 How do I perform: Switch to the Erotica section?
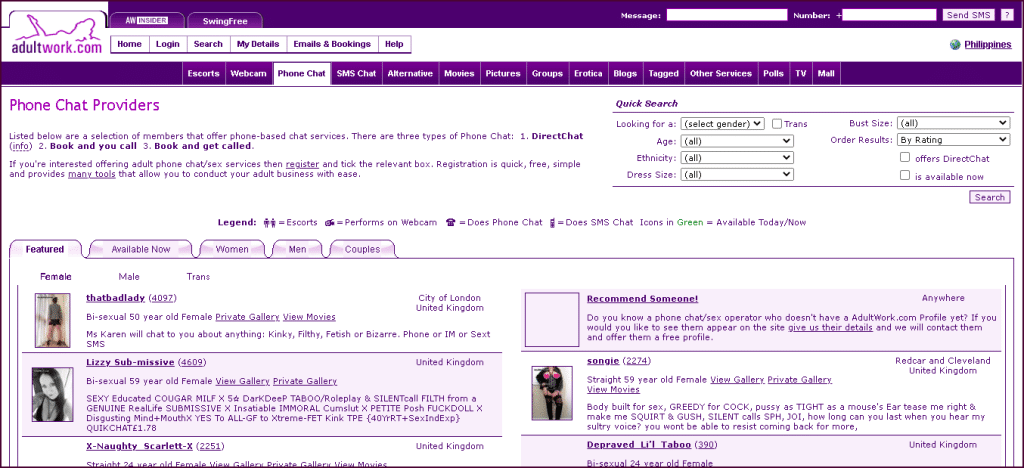click(588, 74)
